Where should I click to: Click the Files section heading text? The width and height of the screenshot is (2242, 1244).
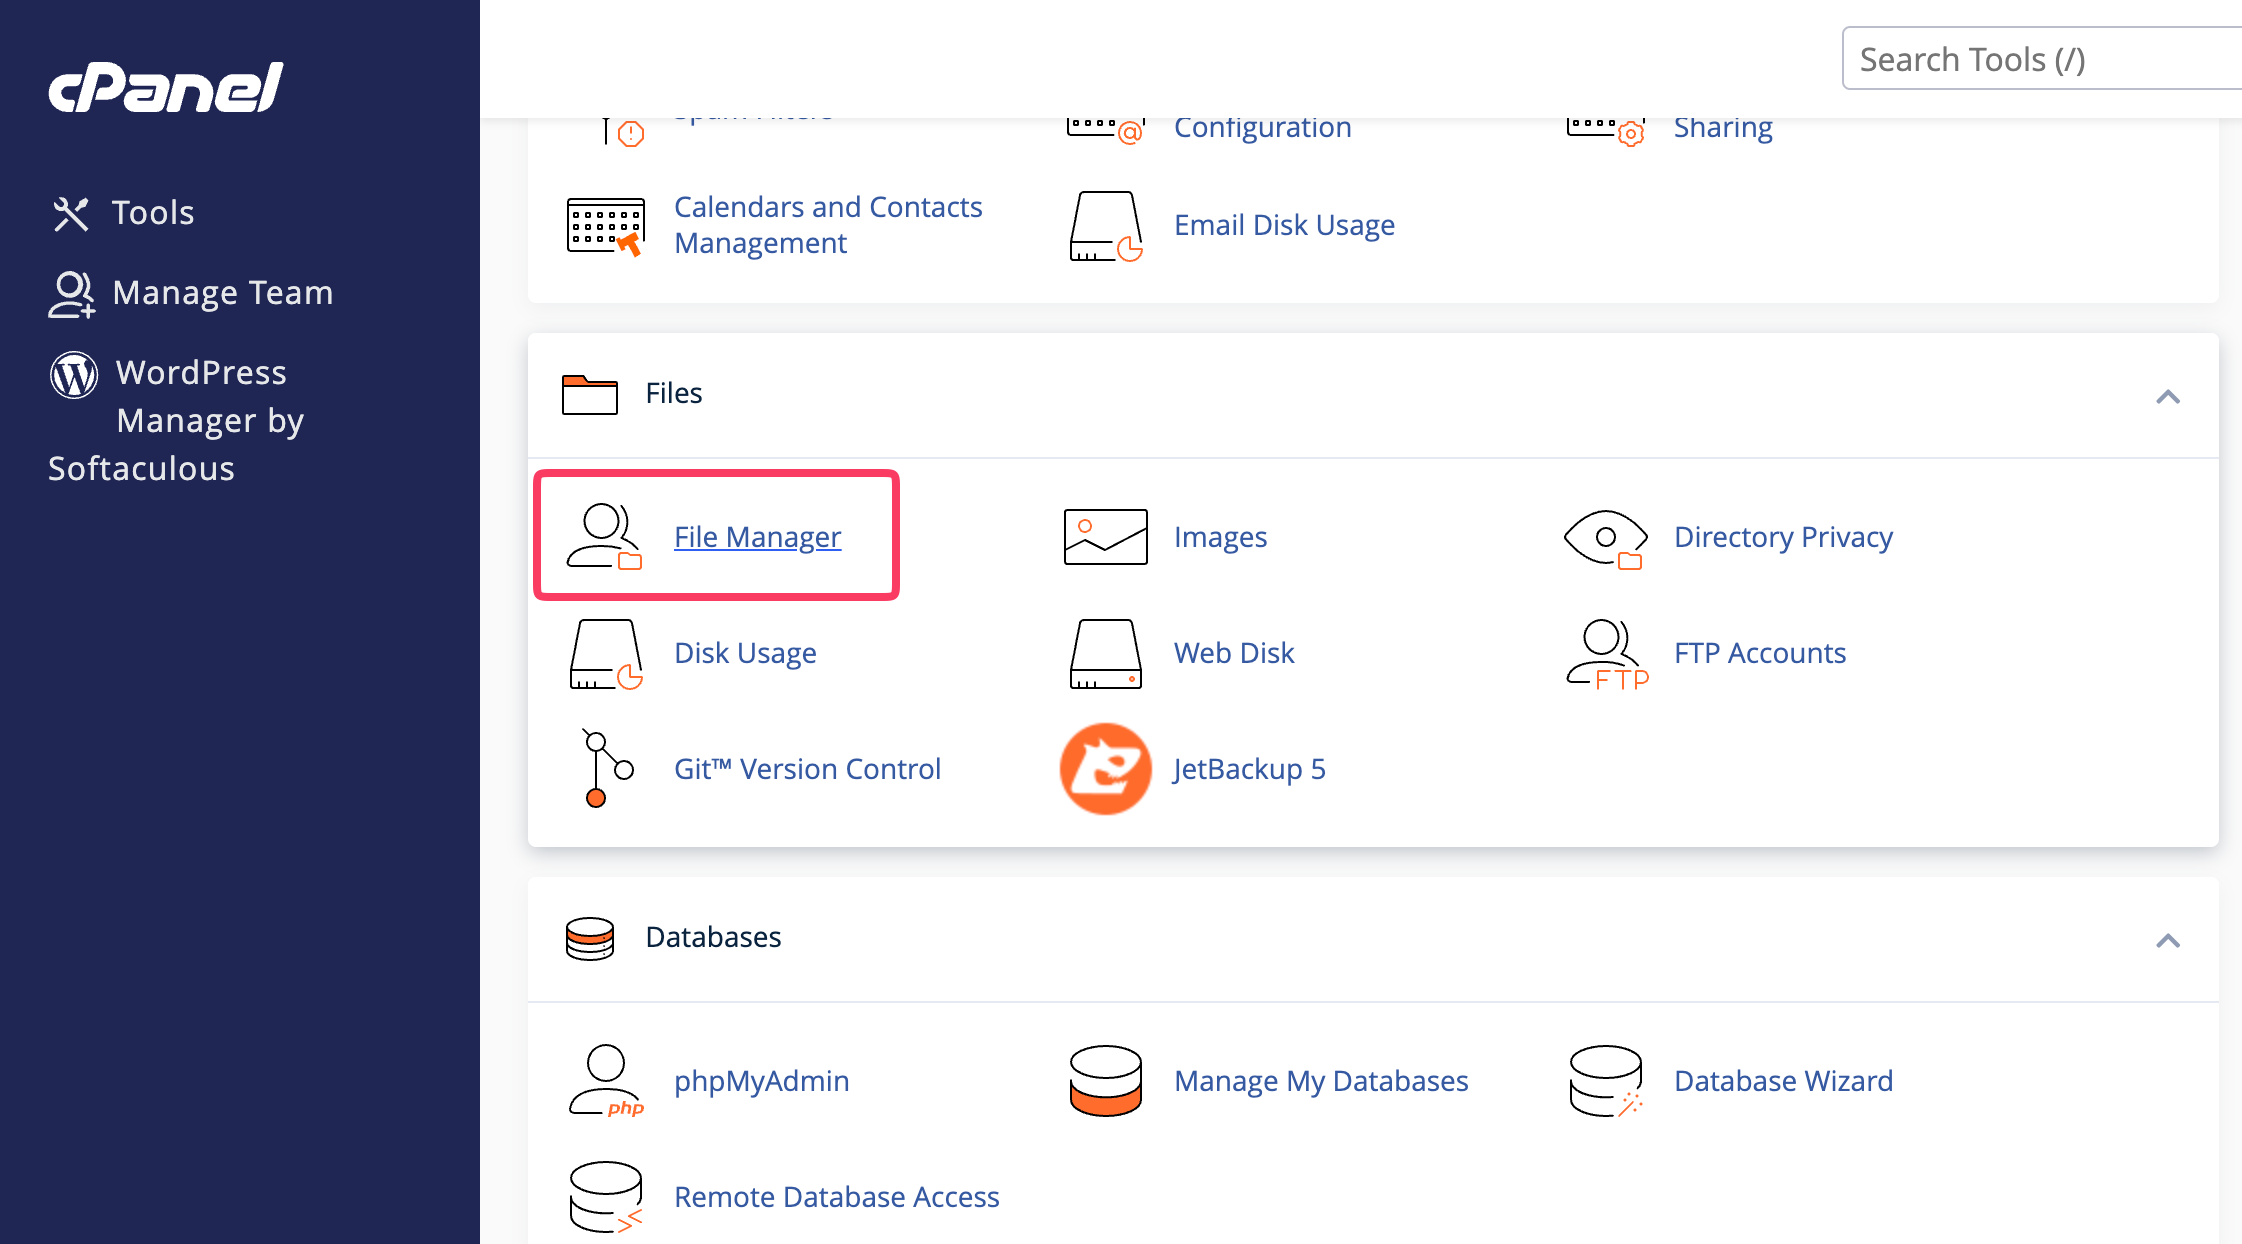(x=674, y=393)
